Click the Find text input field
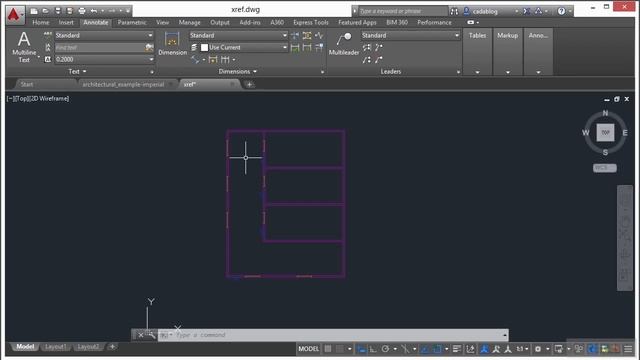 pyautogui.click(x=100, y=47)
